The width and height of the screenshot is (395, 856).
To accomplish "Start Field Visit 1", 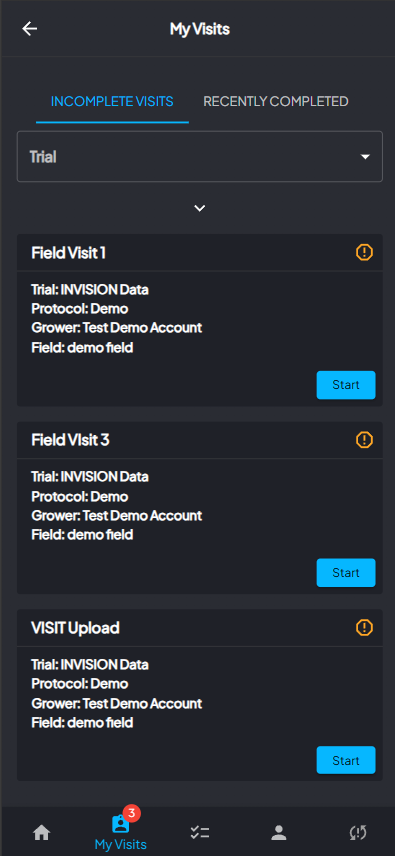I will coord(346,385).
